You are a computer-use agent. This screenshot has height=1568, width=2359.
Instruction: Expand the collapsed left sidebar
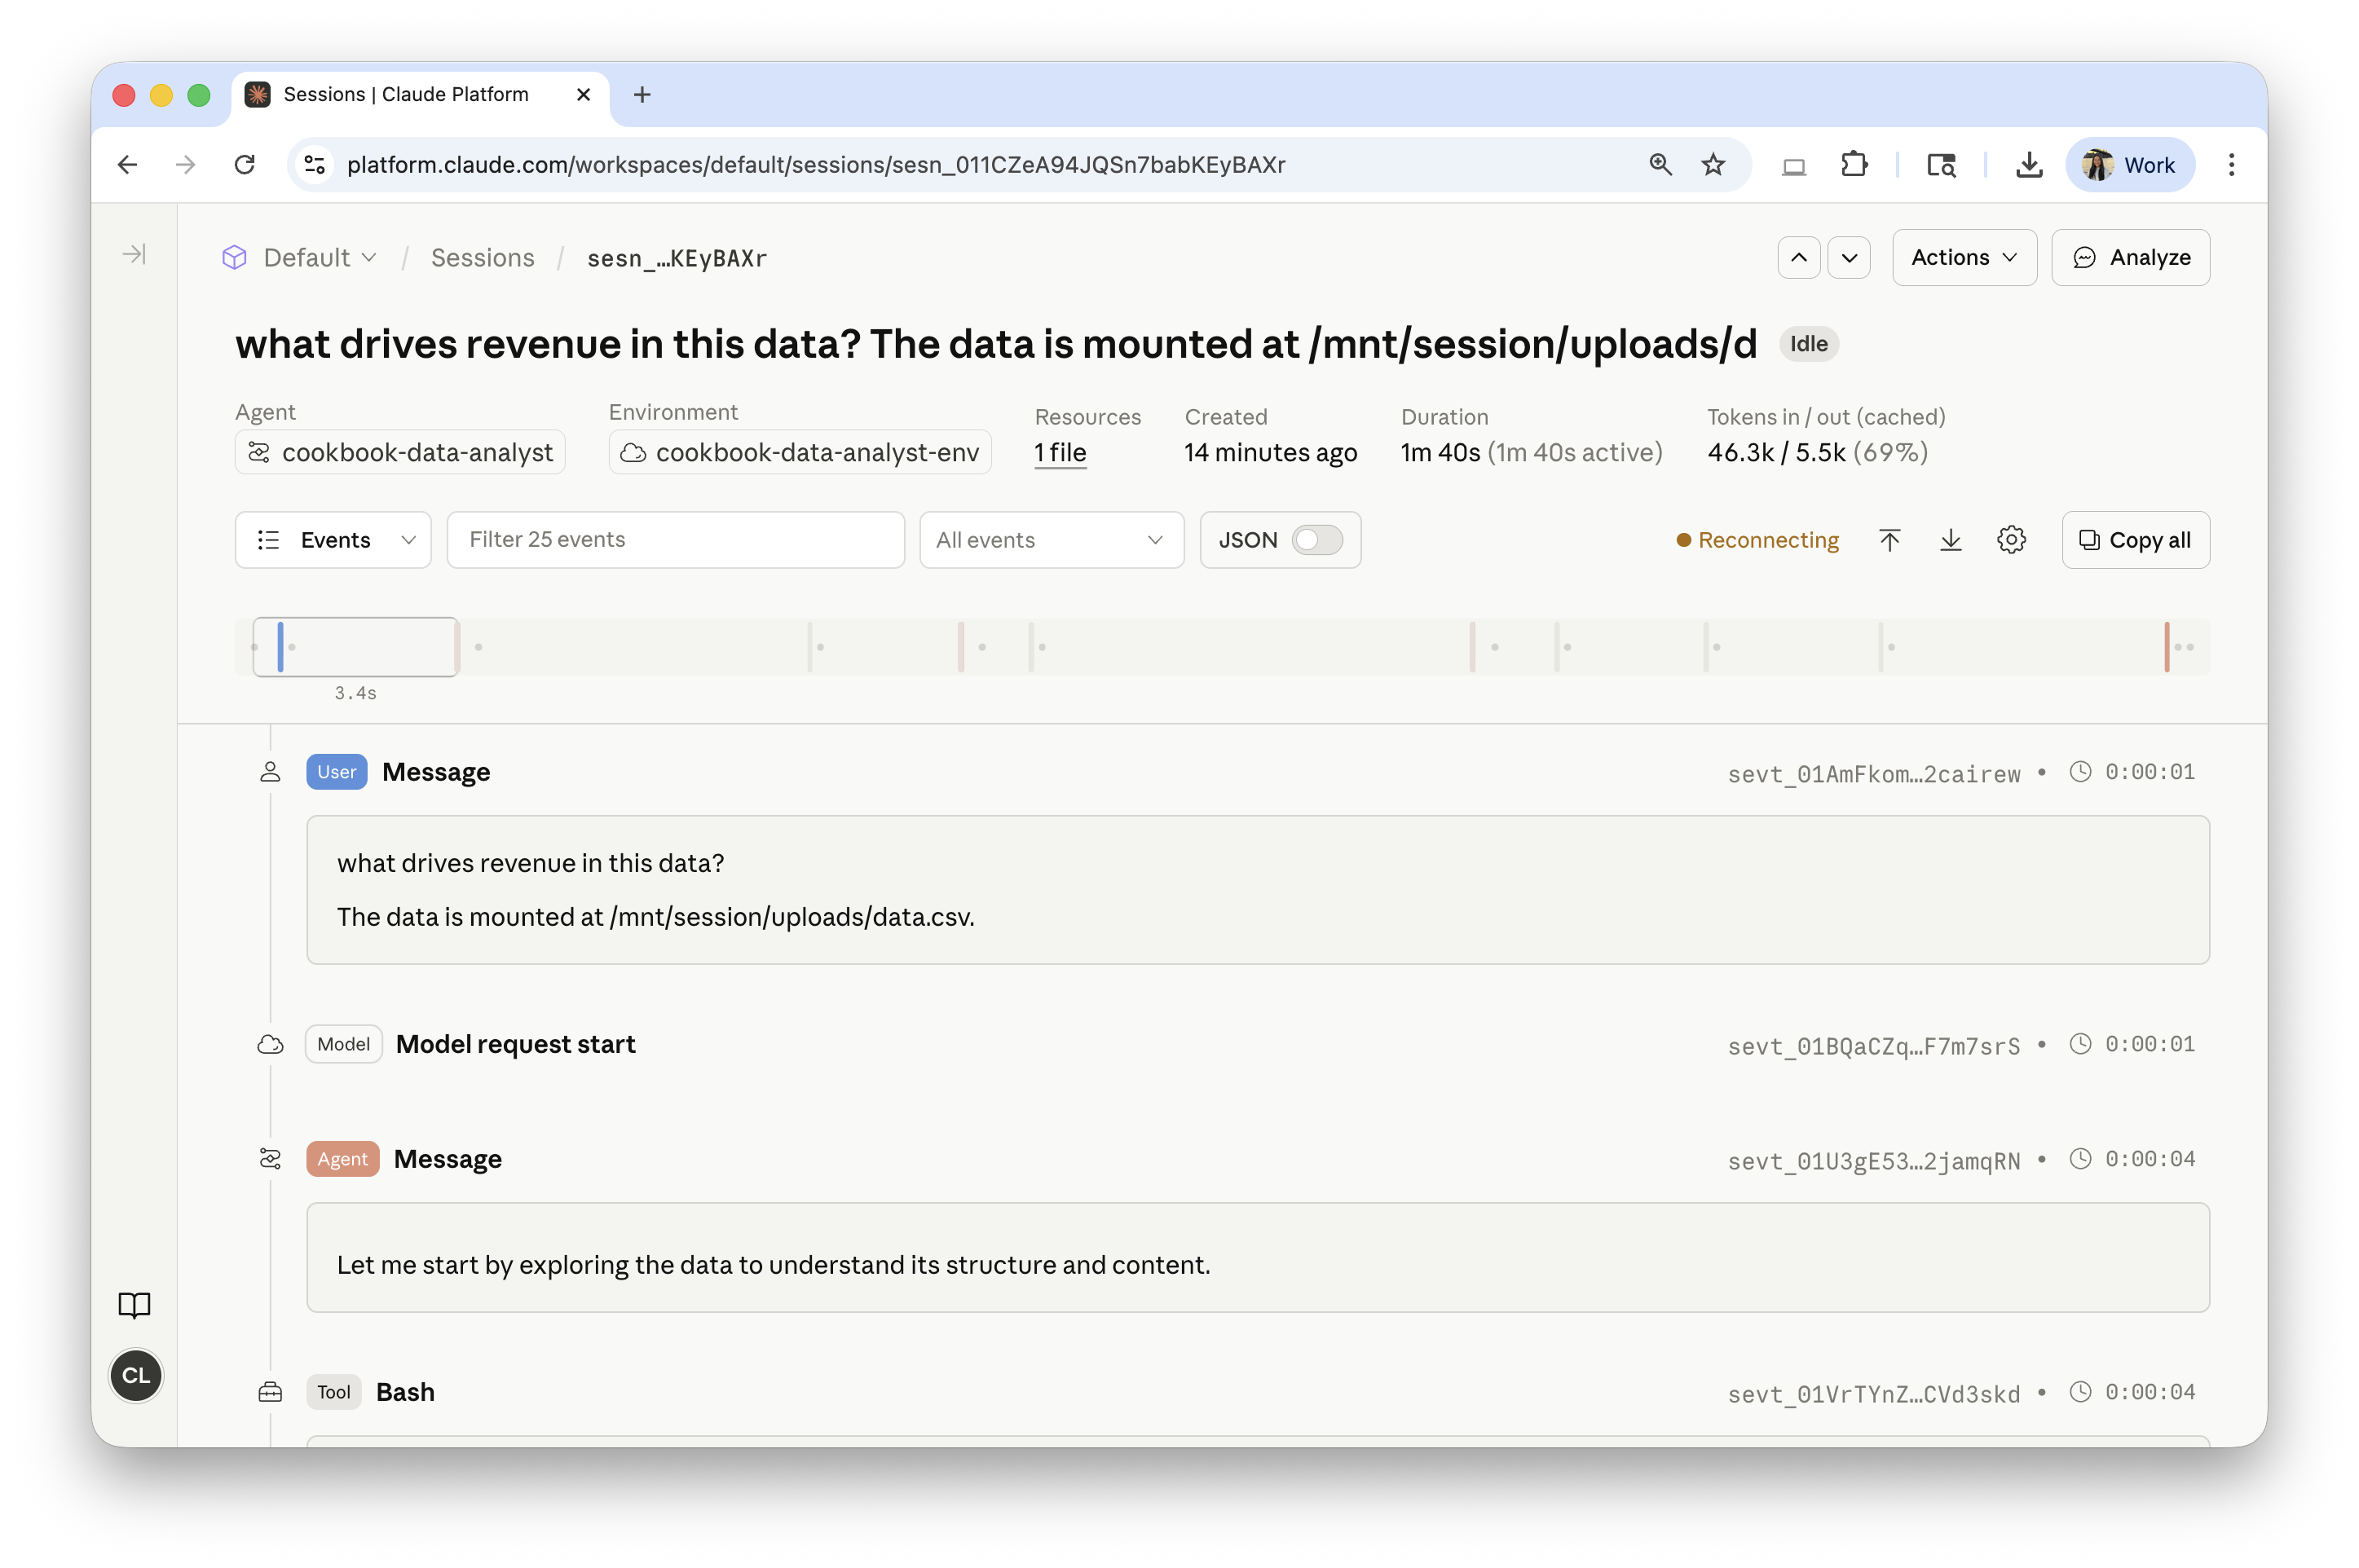(x=134, y=255)
